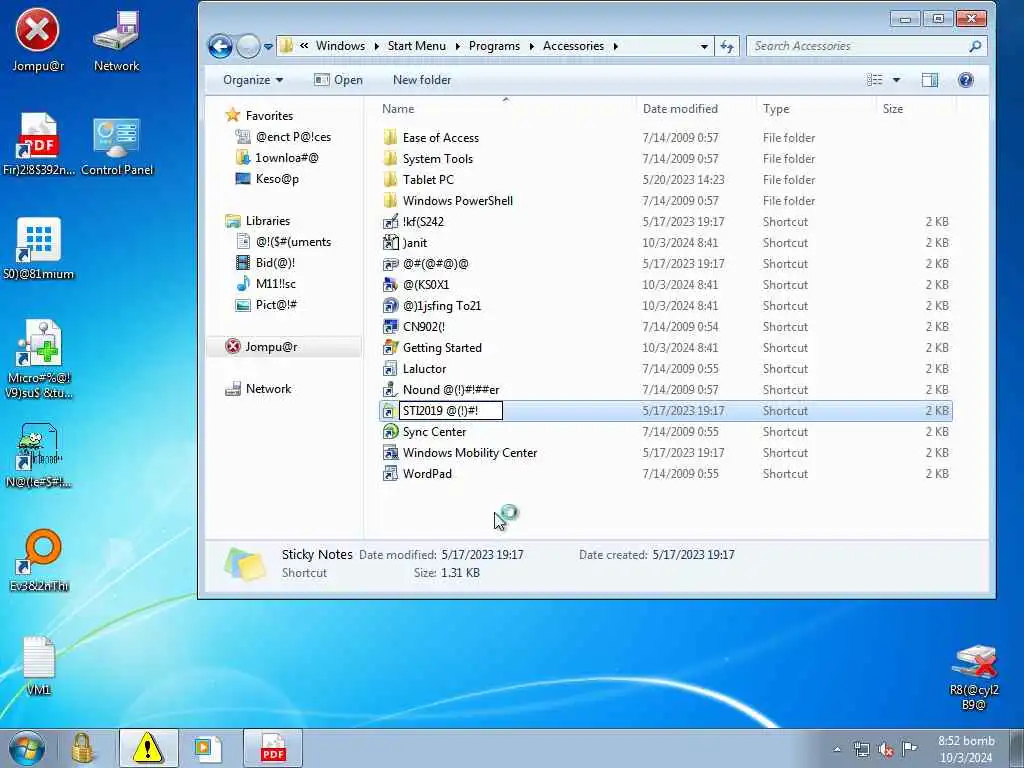Go back using the Explorer back arrow
The height and width of the screenshot is (768, 1024).
coord(220,46)
